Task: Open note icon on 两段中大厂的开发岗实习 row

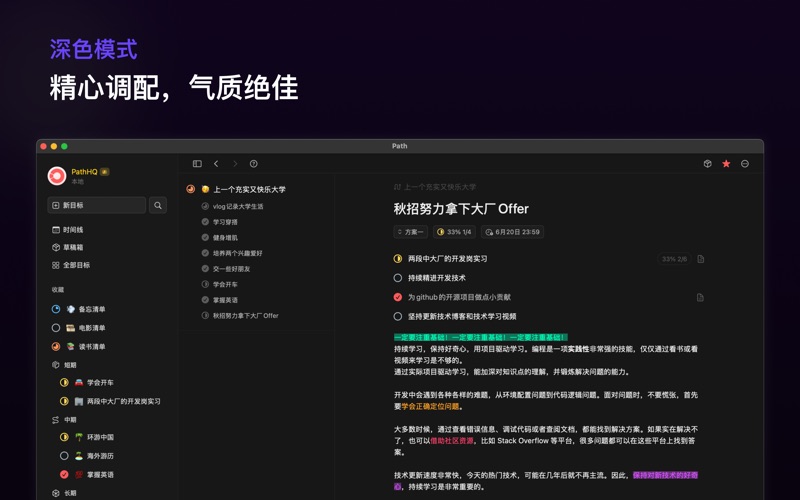Action: 700,259
